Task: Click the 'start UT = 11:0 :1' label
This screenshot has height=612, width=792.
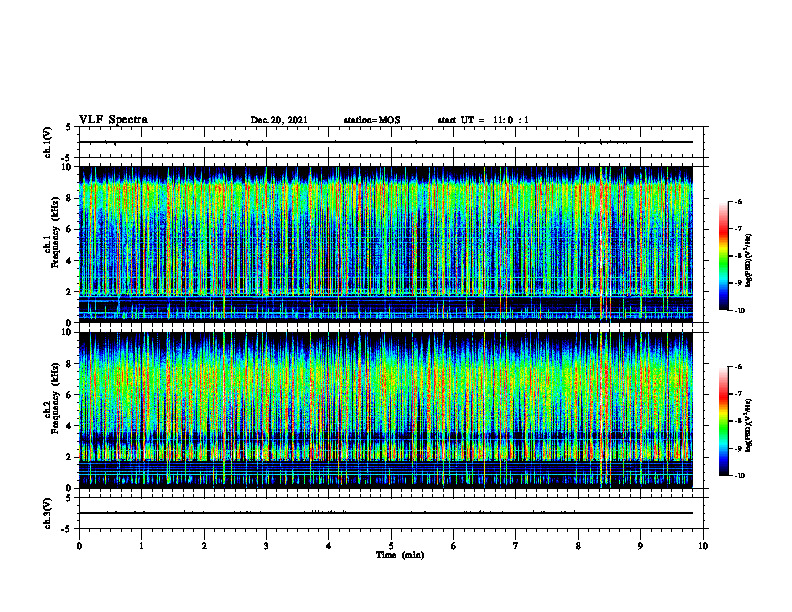Action: pos(483,120)
